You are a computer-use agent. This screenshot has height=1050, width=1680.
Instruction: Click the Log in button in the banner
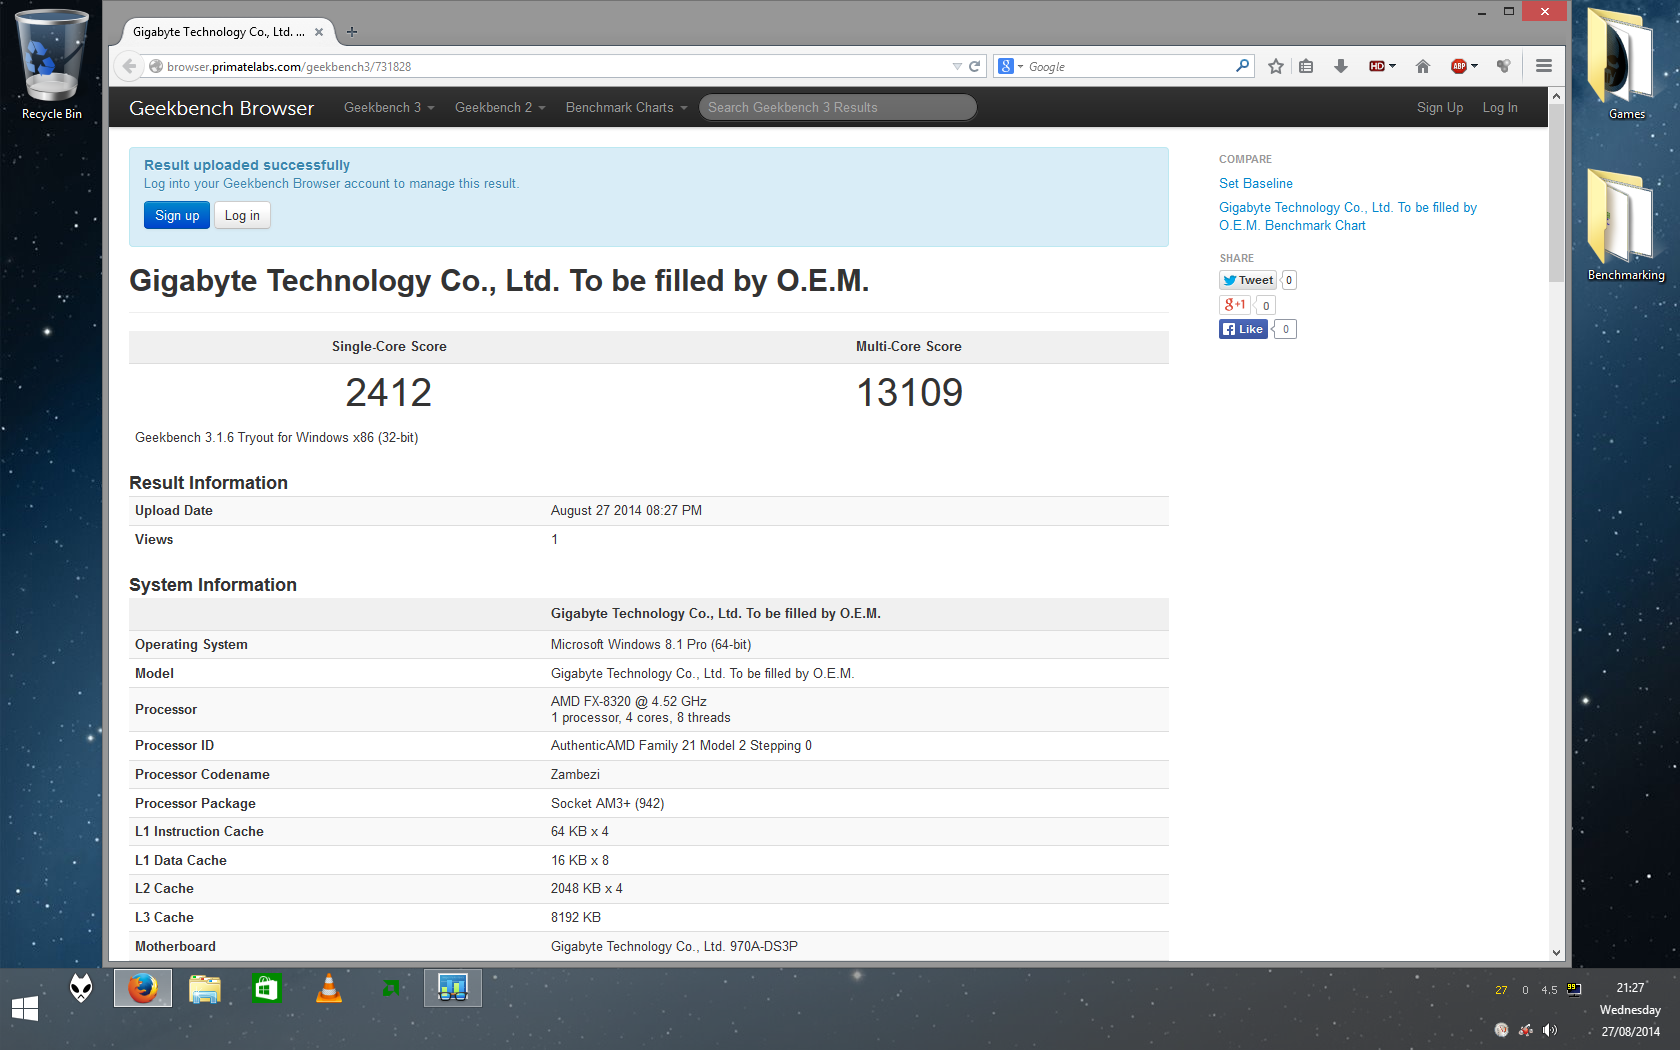242,215
